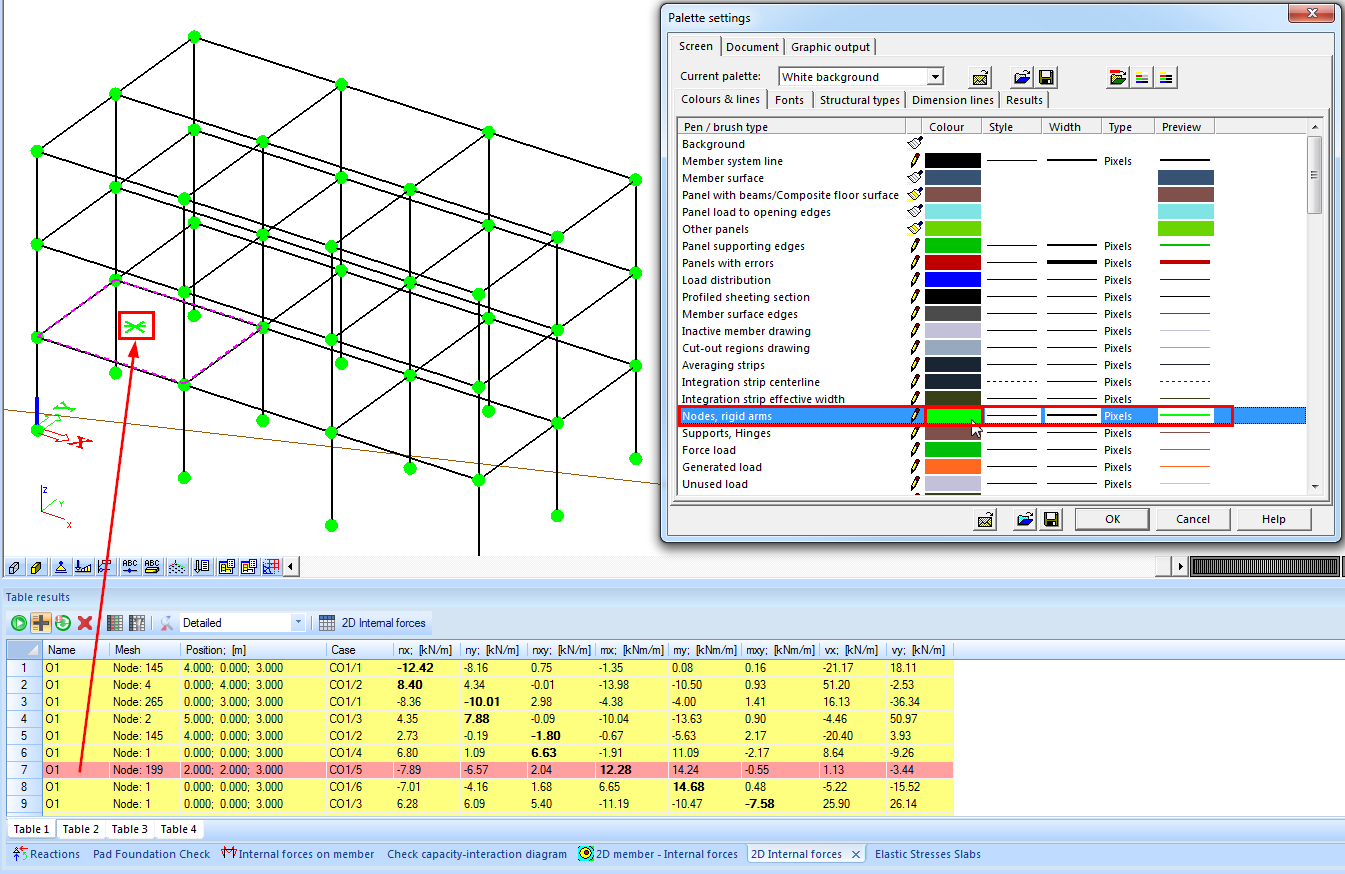Click the red X delete icon in Table results

coord(85,623)
